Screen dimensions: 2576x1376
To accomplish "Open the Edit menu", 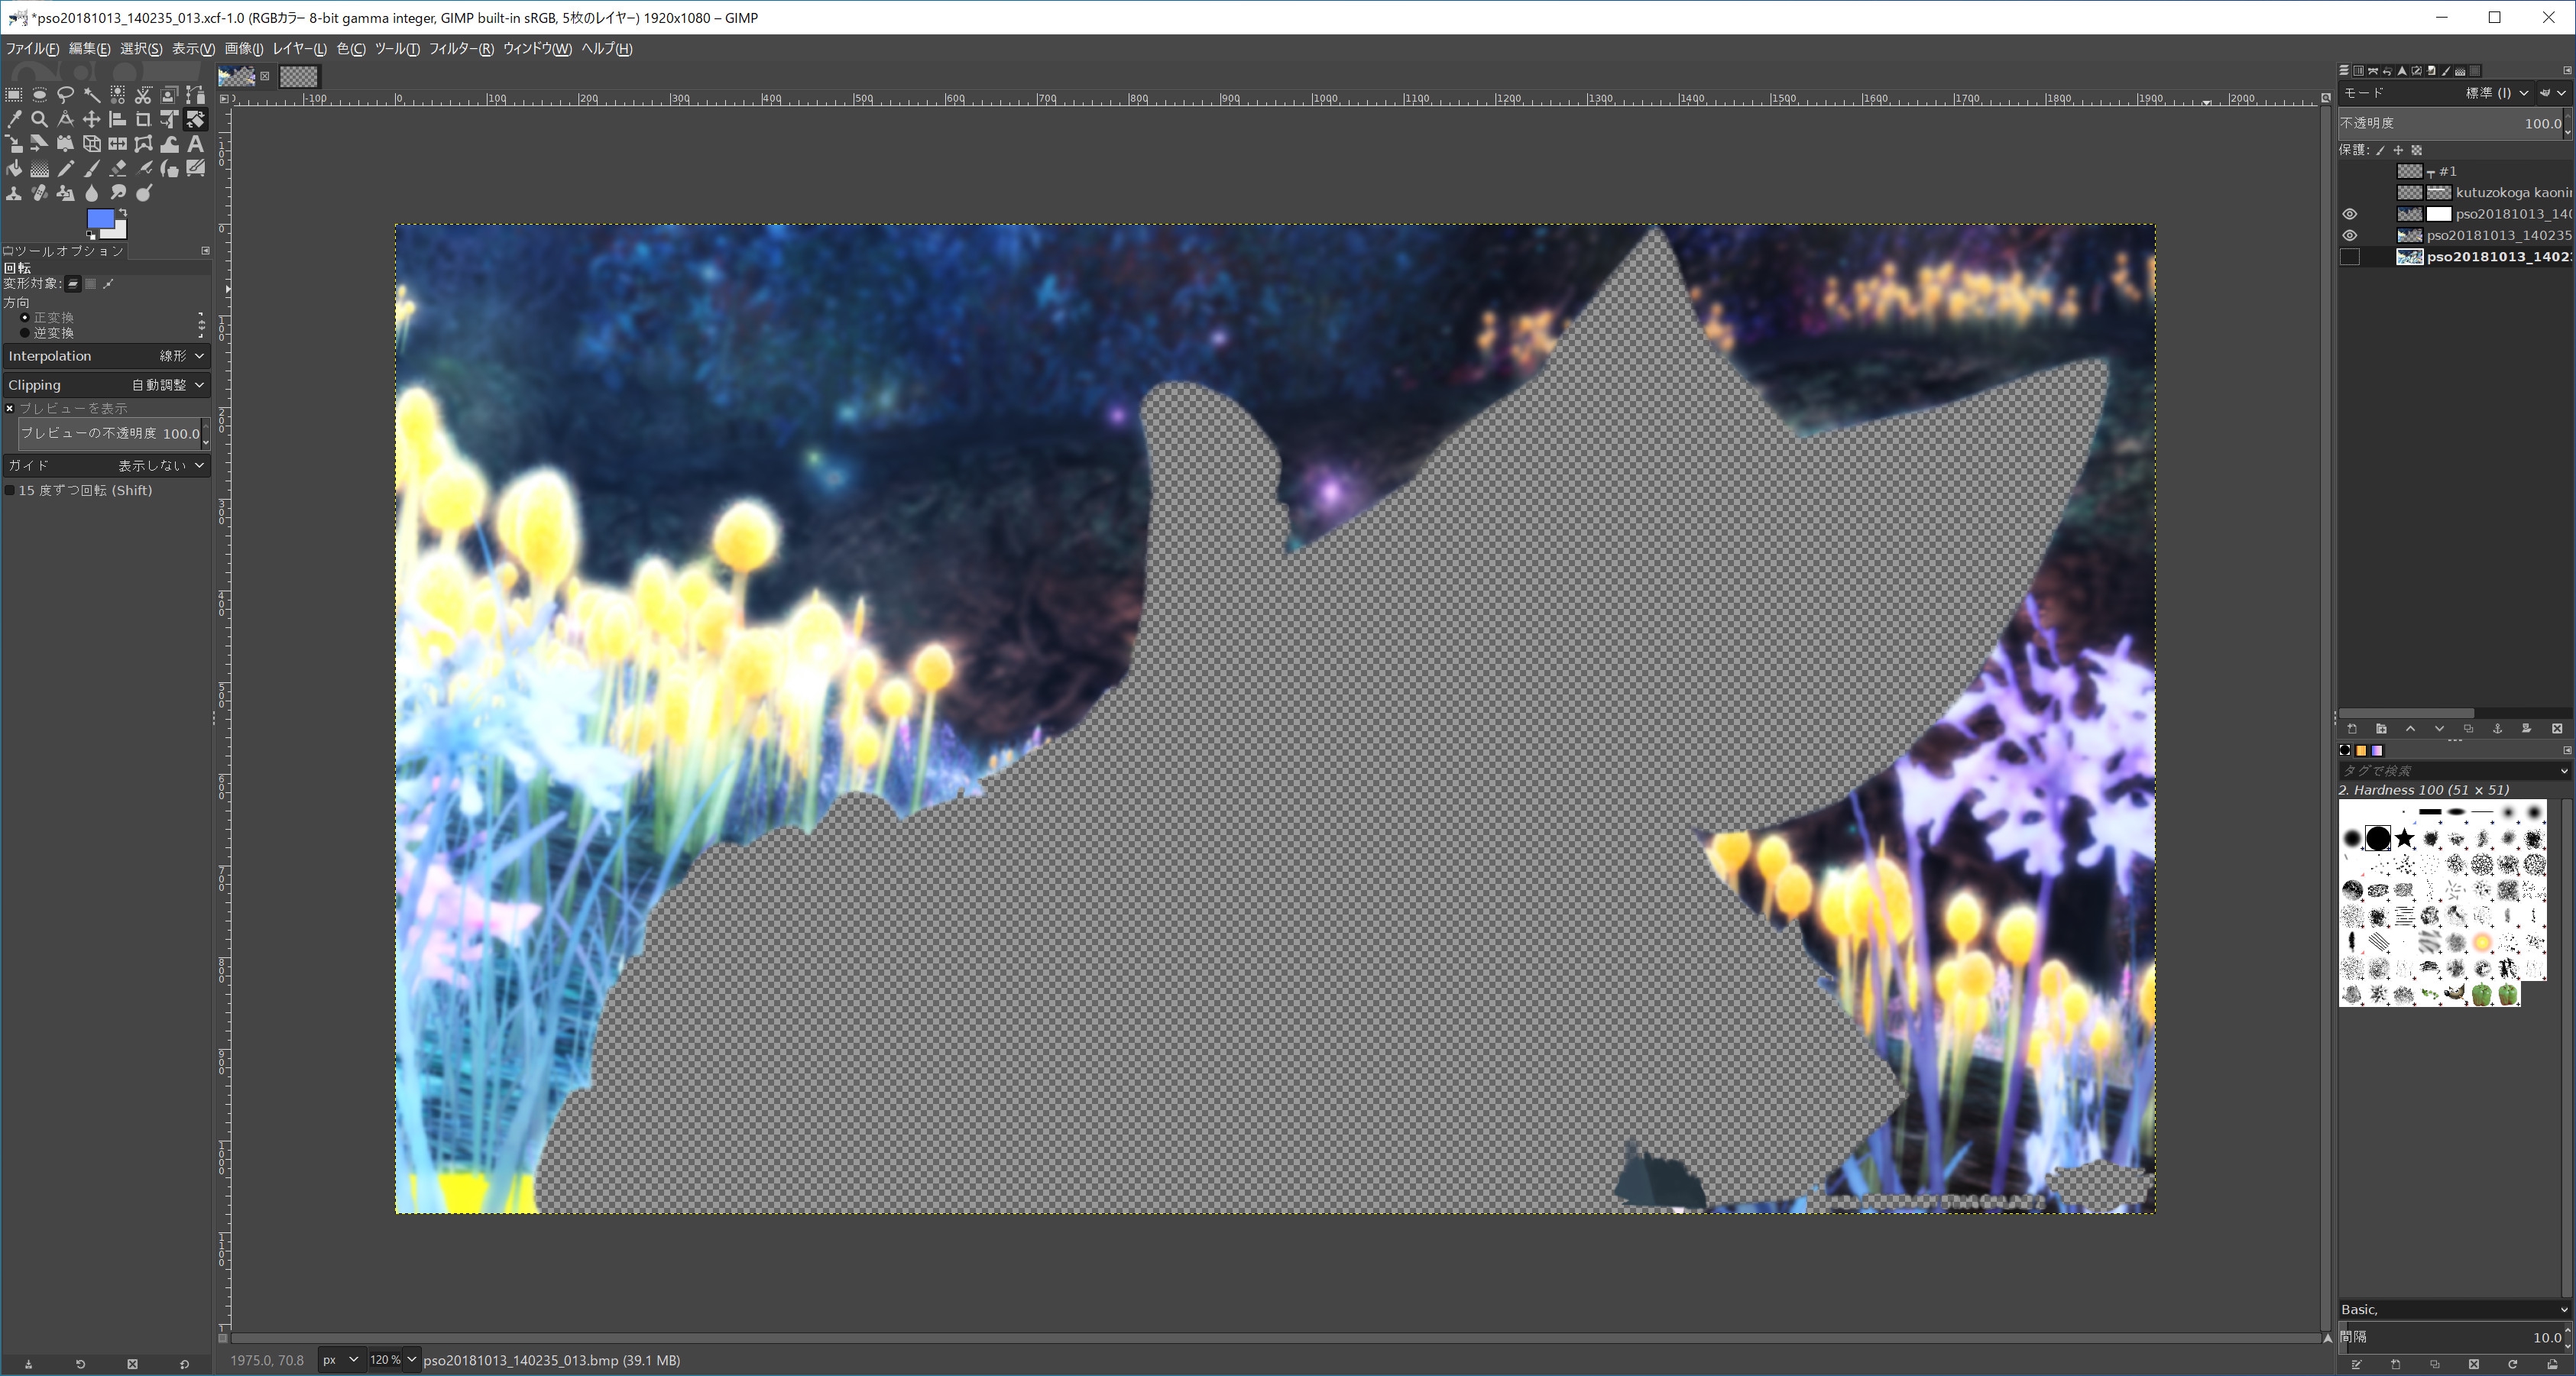I will click(89, 48).
